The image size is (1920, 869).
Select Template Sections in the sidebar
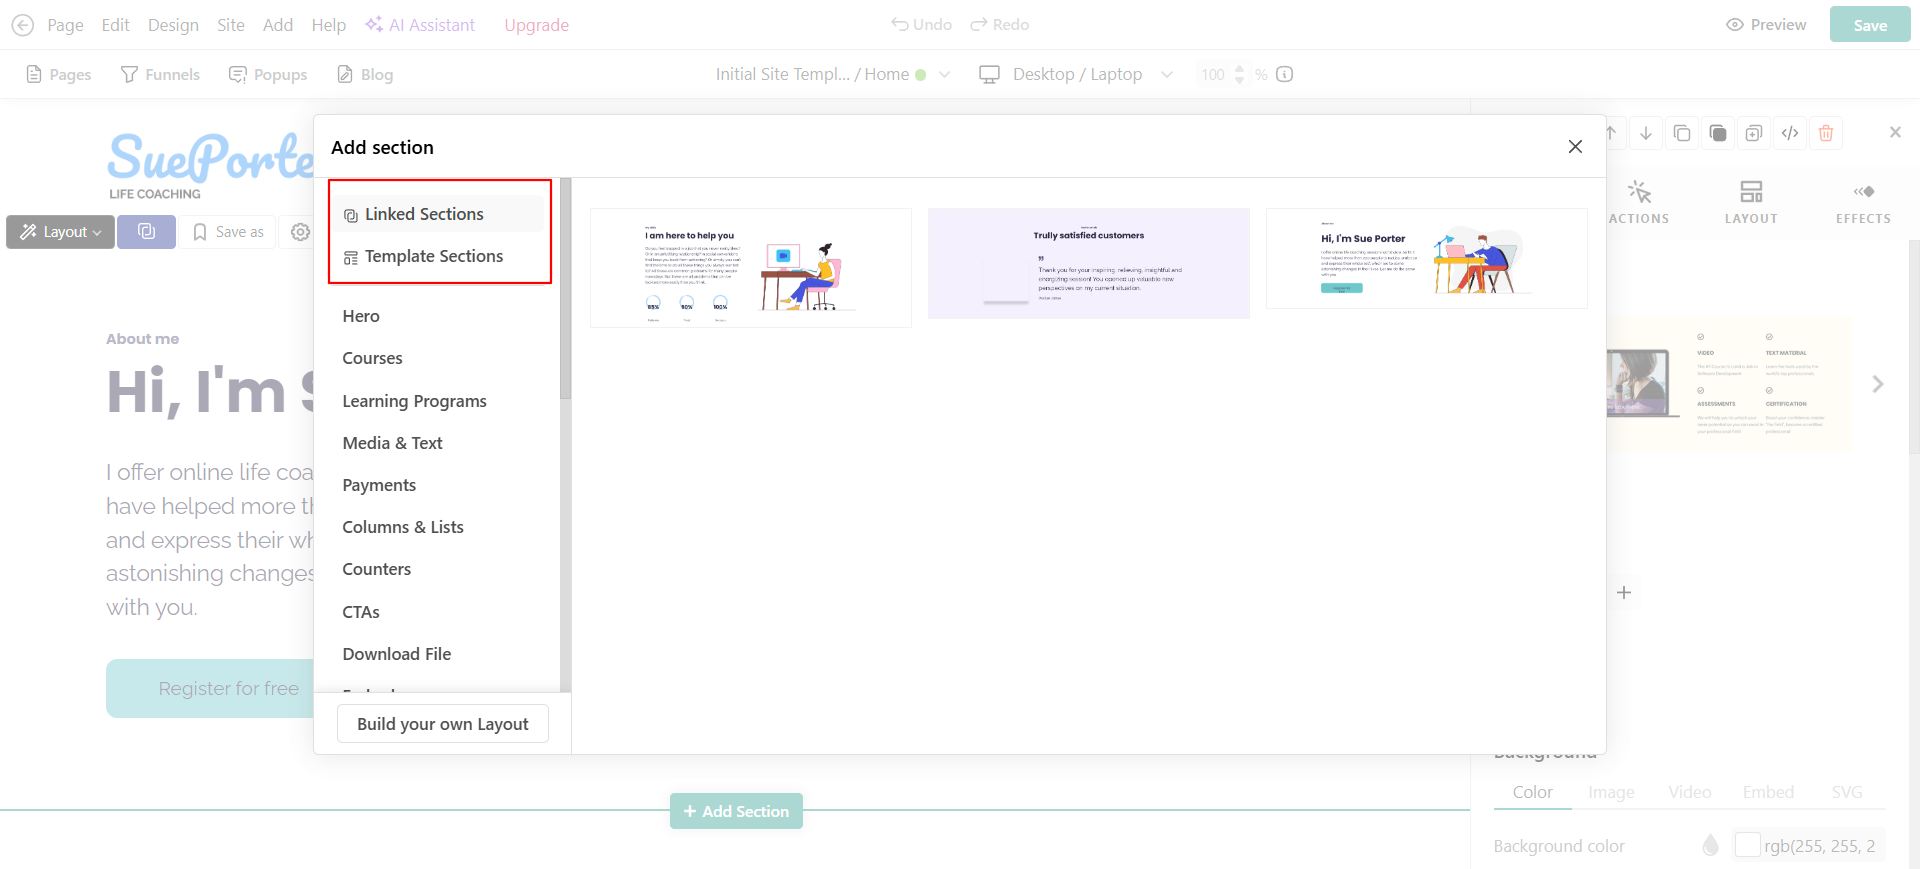pyautogui.click(x=439, y=256)
